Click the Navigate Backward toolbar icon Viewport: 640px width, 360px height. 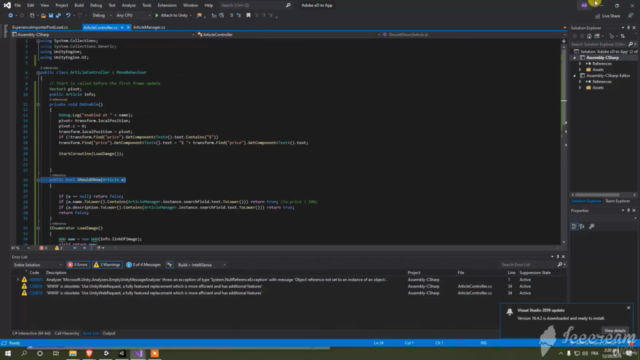10,16
